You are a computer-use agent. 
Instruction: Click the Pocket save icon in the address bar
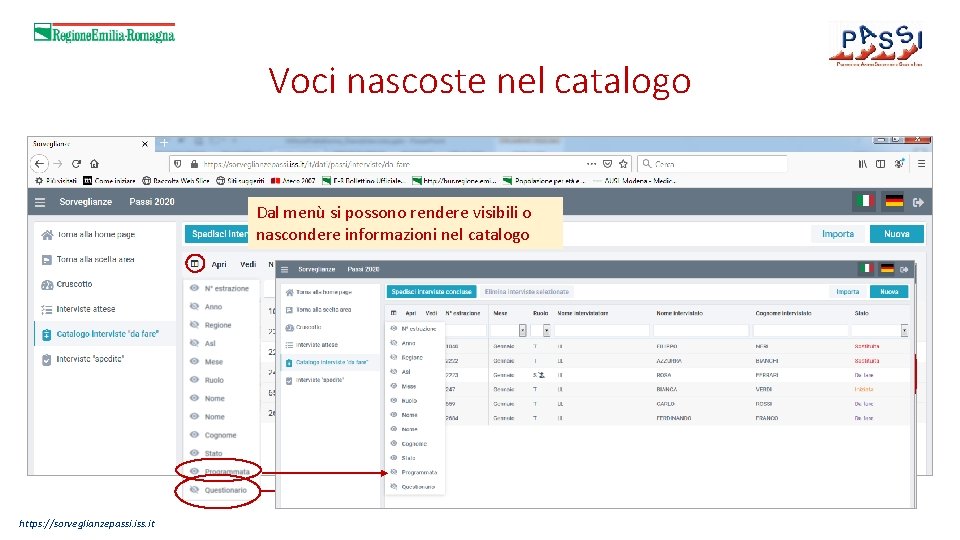tap(607, 164)
